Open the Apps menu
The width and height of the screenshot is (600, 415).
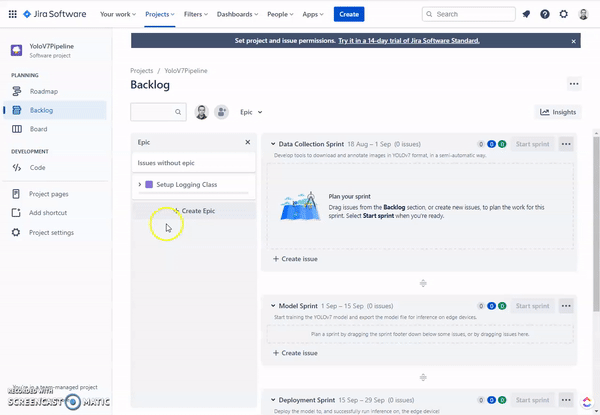click(x=313, y=14)
